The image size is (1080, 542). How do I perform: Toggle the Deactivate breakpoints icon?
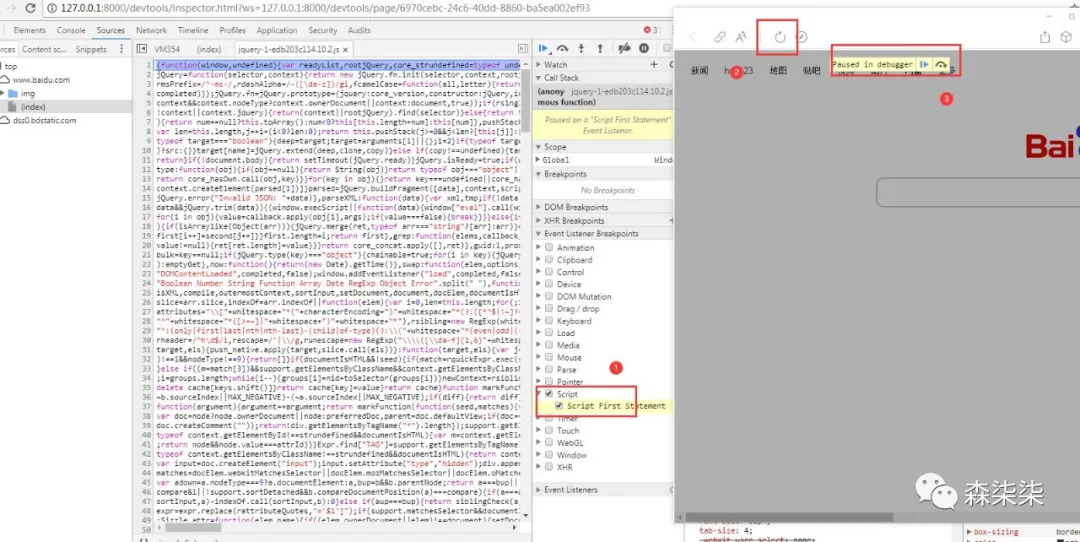pos(624,48)
